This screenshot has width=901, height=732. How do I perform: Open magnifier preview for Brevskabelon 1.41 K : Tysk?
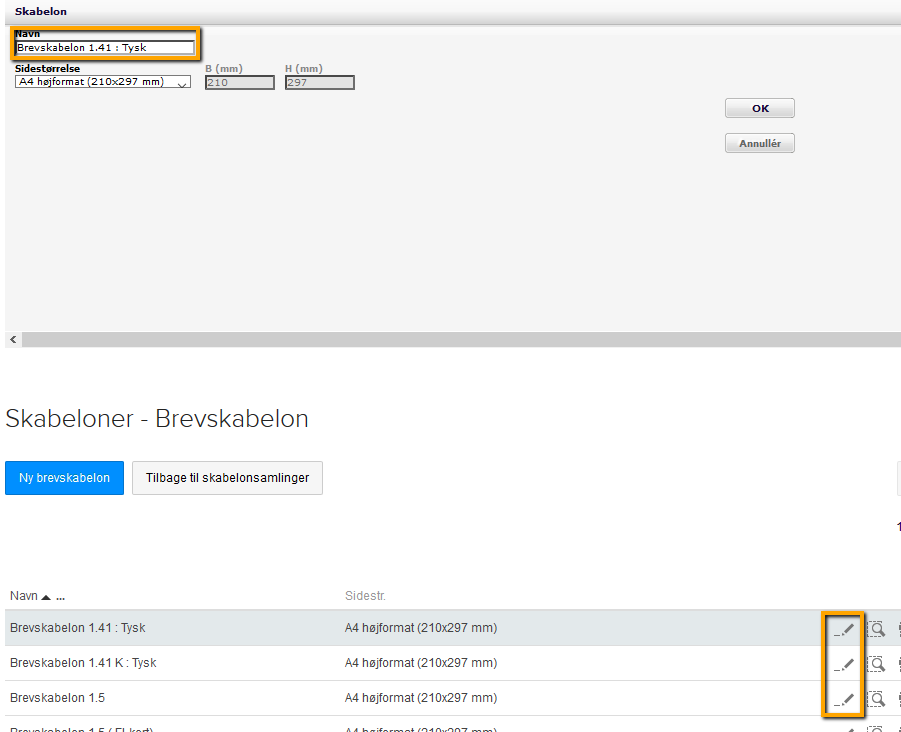click(x=876, y=664)
